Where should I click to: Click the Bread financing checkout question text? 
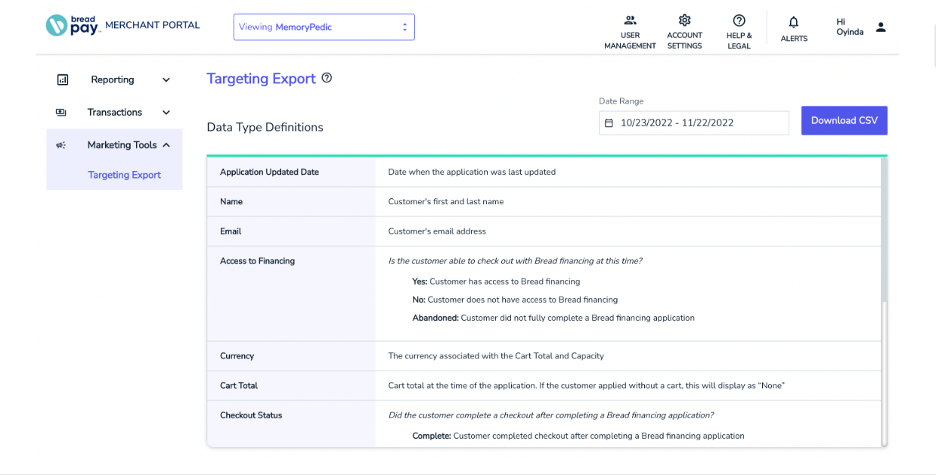[x=515, y=261]
